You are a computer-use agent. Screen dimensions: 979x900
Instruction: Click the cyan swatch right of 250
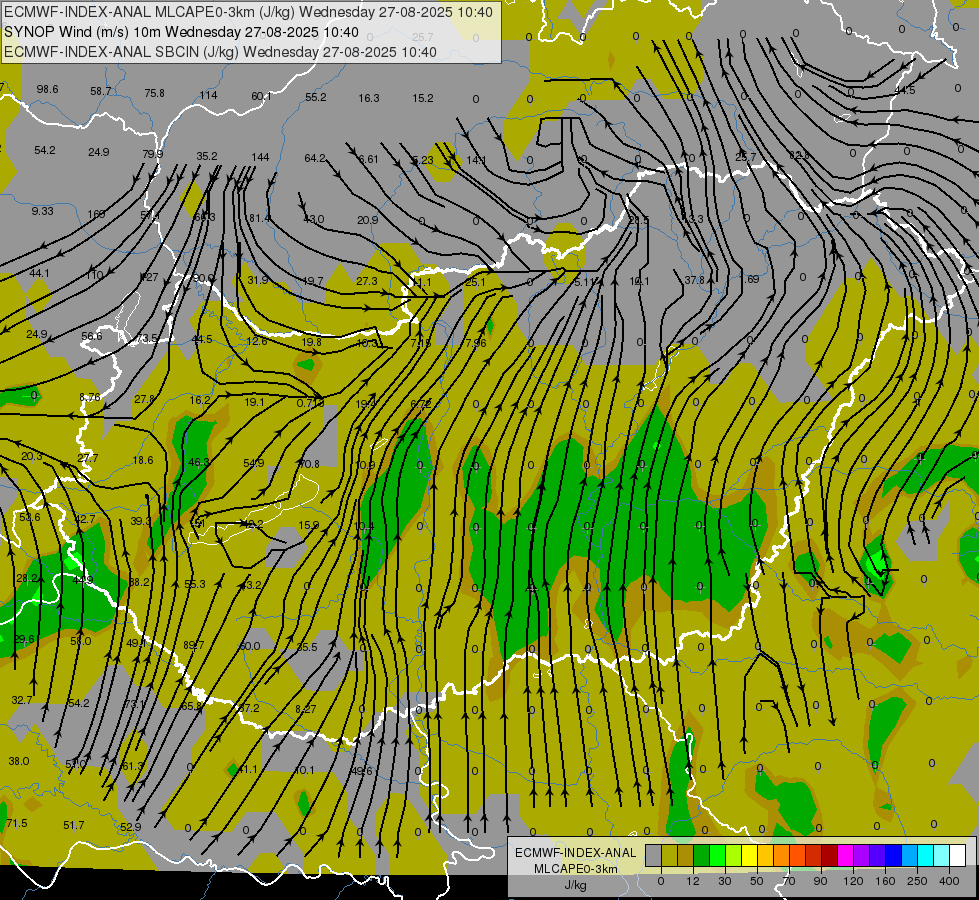(x=925, y=856)
